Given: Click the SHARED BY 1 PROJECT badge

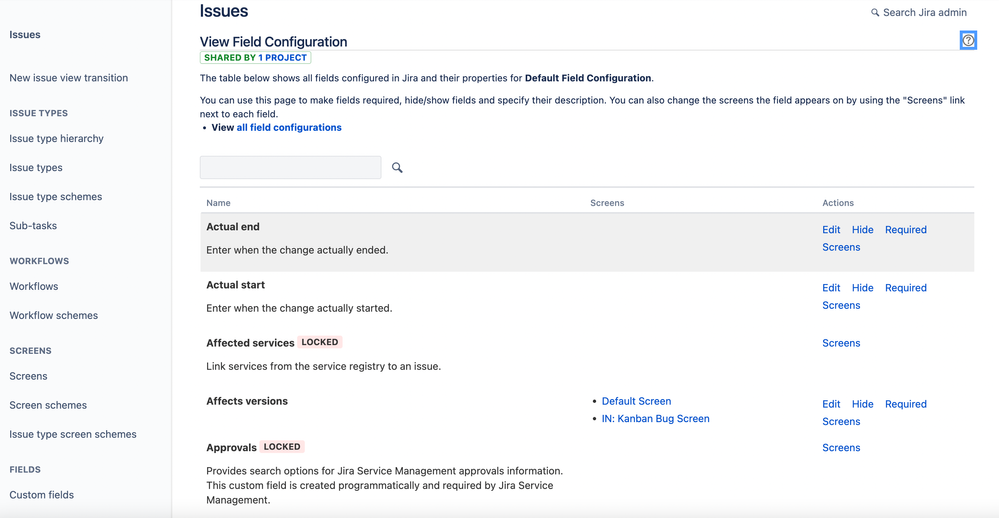Looking at the screenshot, I should [255, 58].
